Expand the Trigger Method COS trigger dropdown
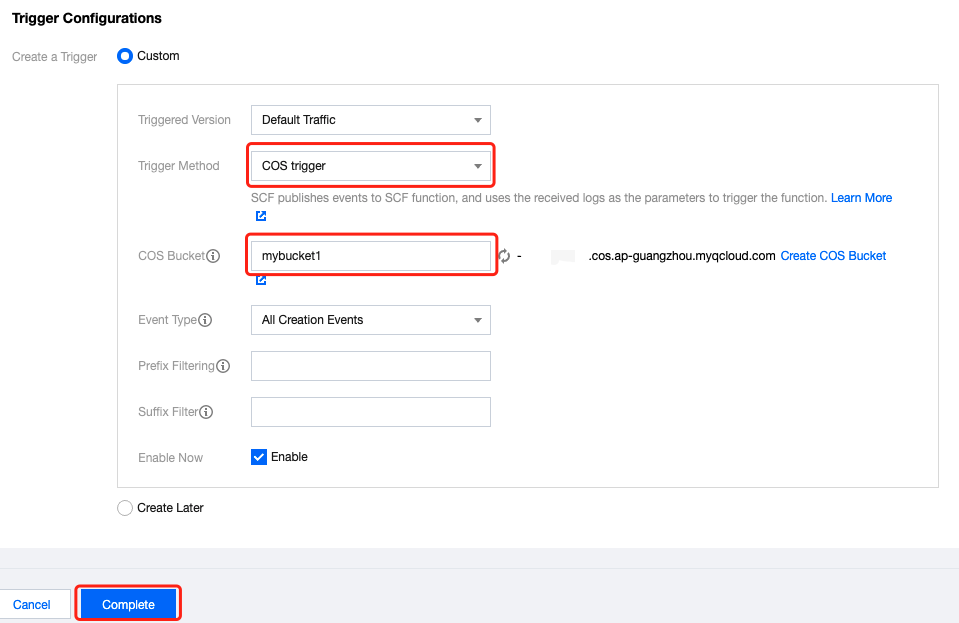The width and height of the screenshot is (959, 623). click(x=370, y=166)
